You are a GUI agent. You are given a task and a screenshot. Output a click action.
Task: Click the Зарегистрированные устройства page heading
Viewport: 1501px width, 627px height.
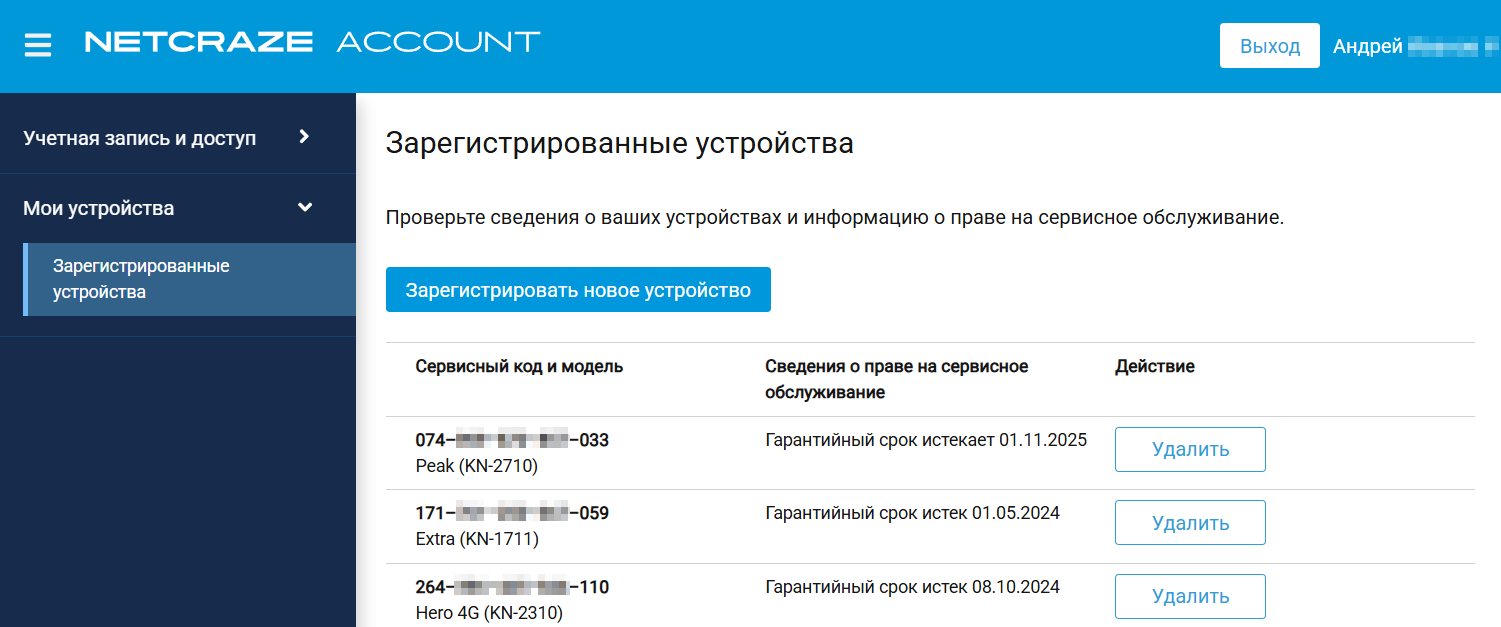pyautogui.click(x=619, y=144)
